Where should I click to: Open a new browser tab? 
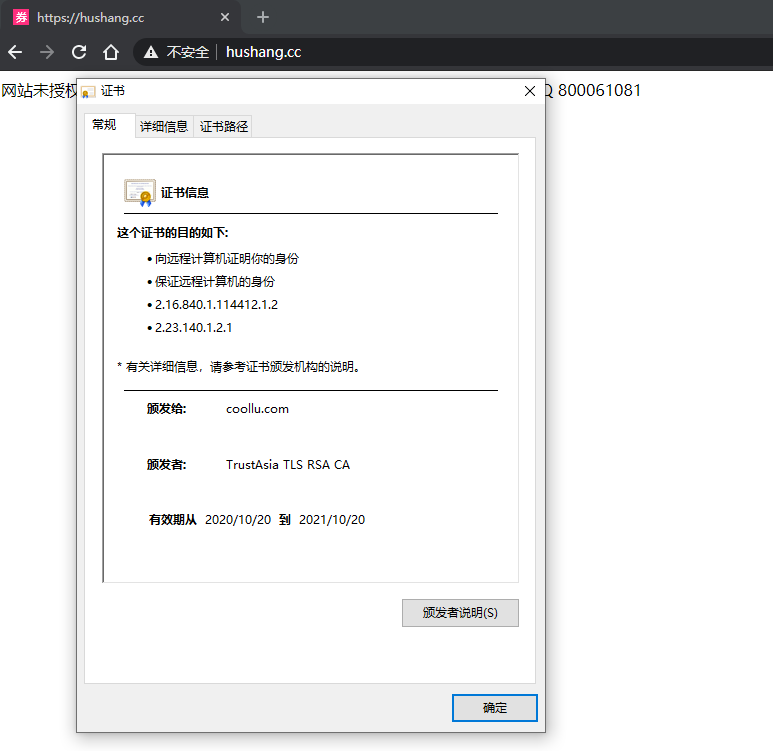coord(263,17)
